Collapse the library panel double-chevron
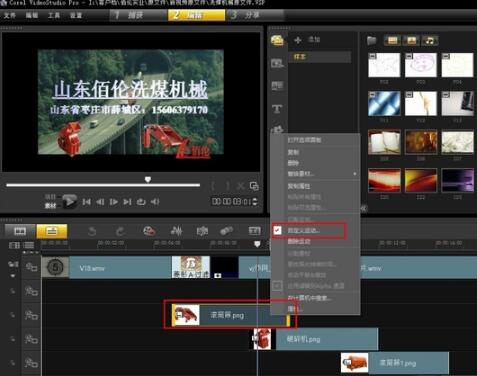This screenshot has height=376, width=477. tap(364, 209)
